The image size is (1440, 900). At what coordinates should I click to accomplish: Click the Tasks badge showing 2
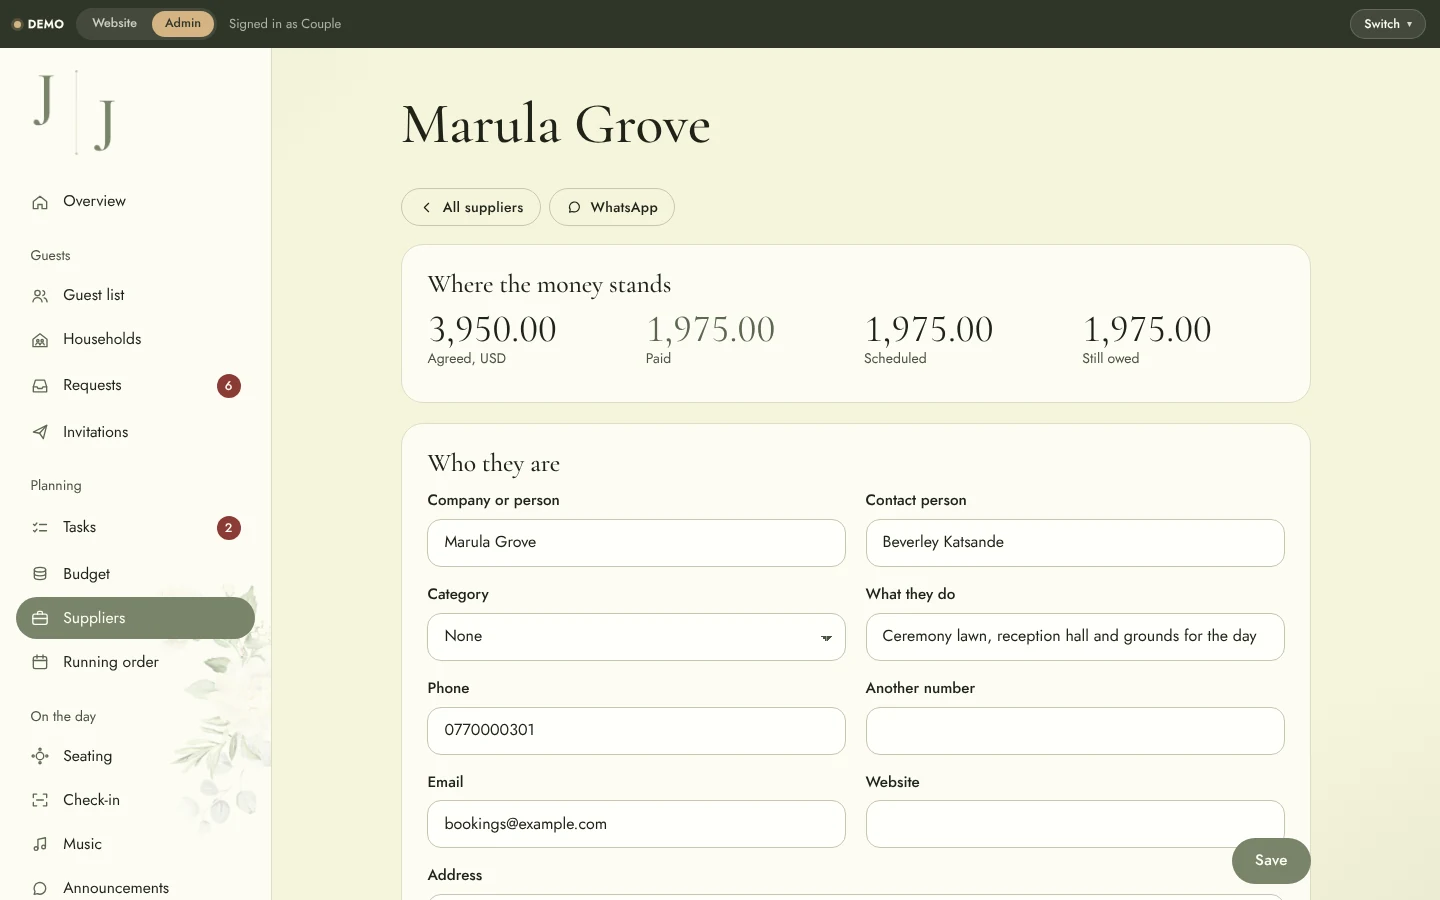tap(229, 528)
